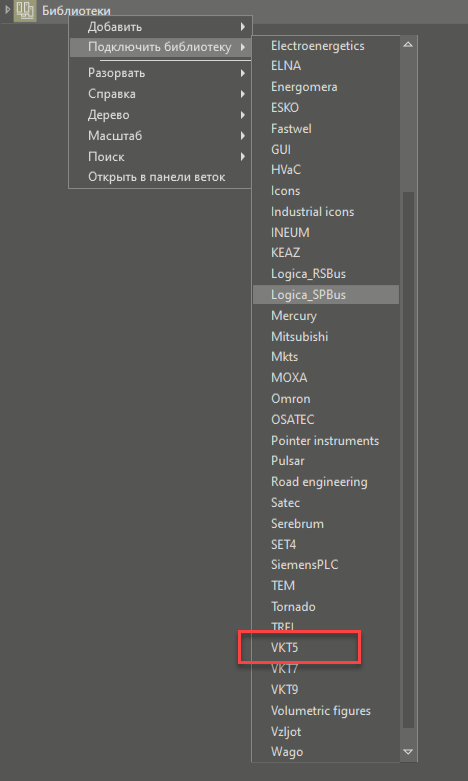Connect the Energomera library

coord(326,87)
